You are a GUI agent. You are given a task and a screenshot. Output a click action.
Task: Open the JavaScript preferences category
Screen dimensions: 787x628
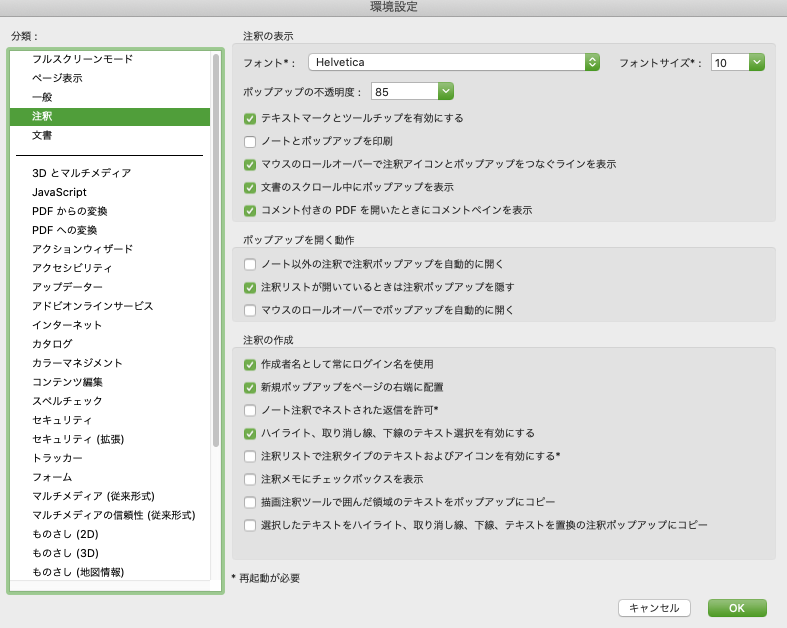point(59,192)
